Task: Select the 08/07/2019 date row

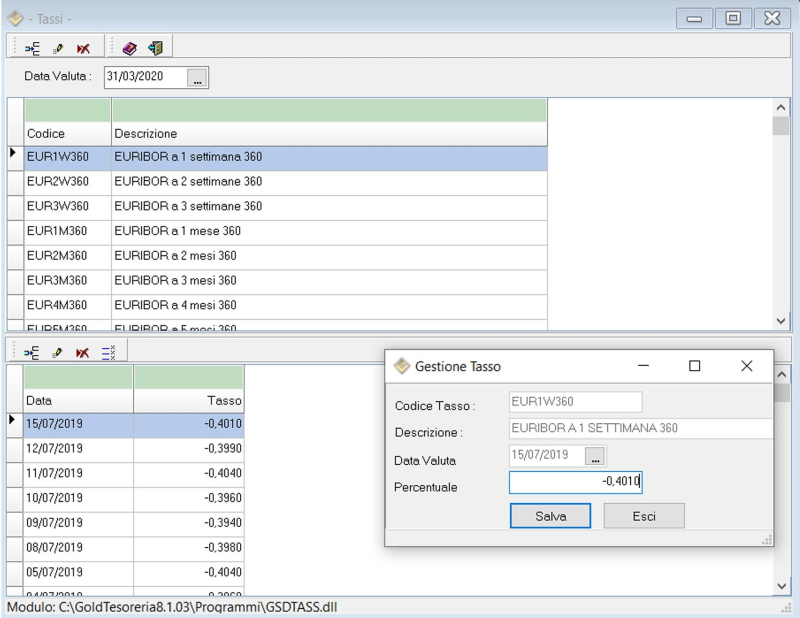Action: point(54,548)
